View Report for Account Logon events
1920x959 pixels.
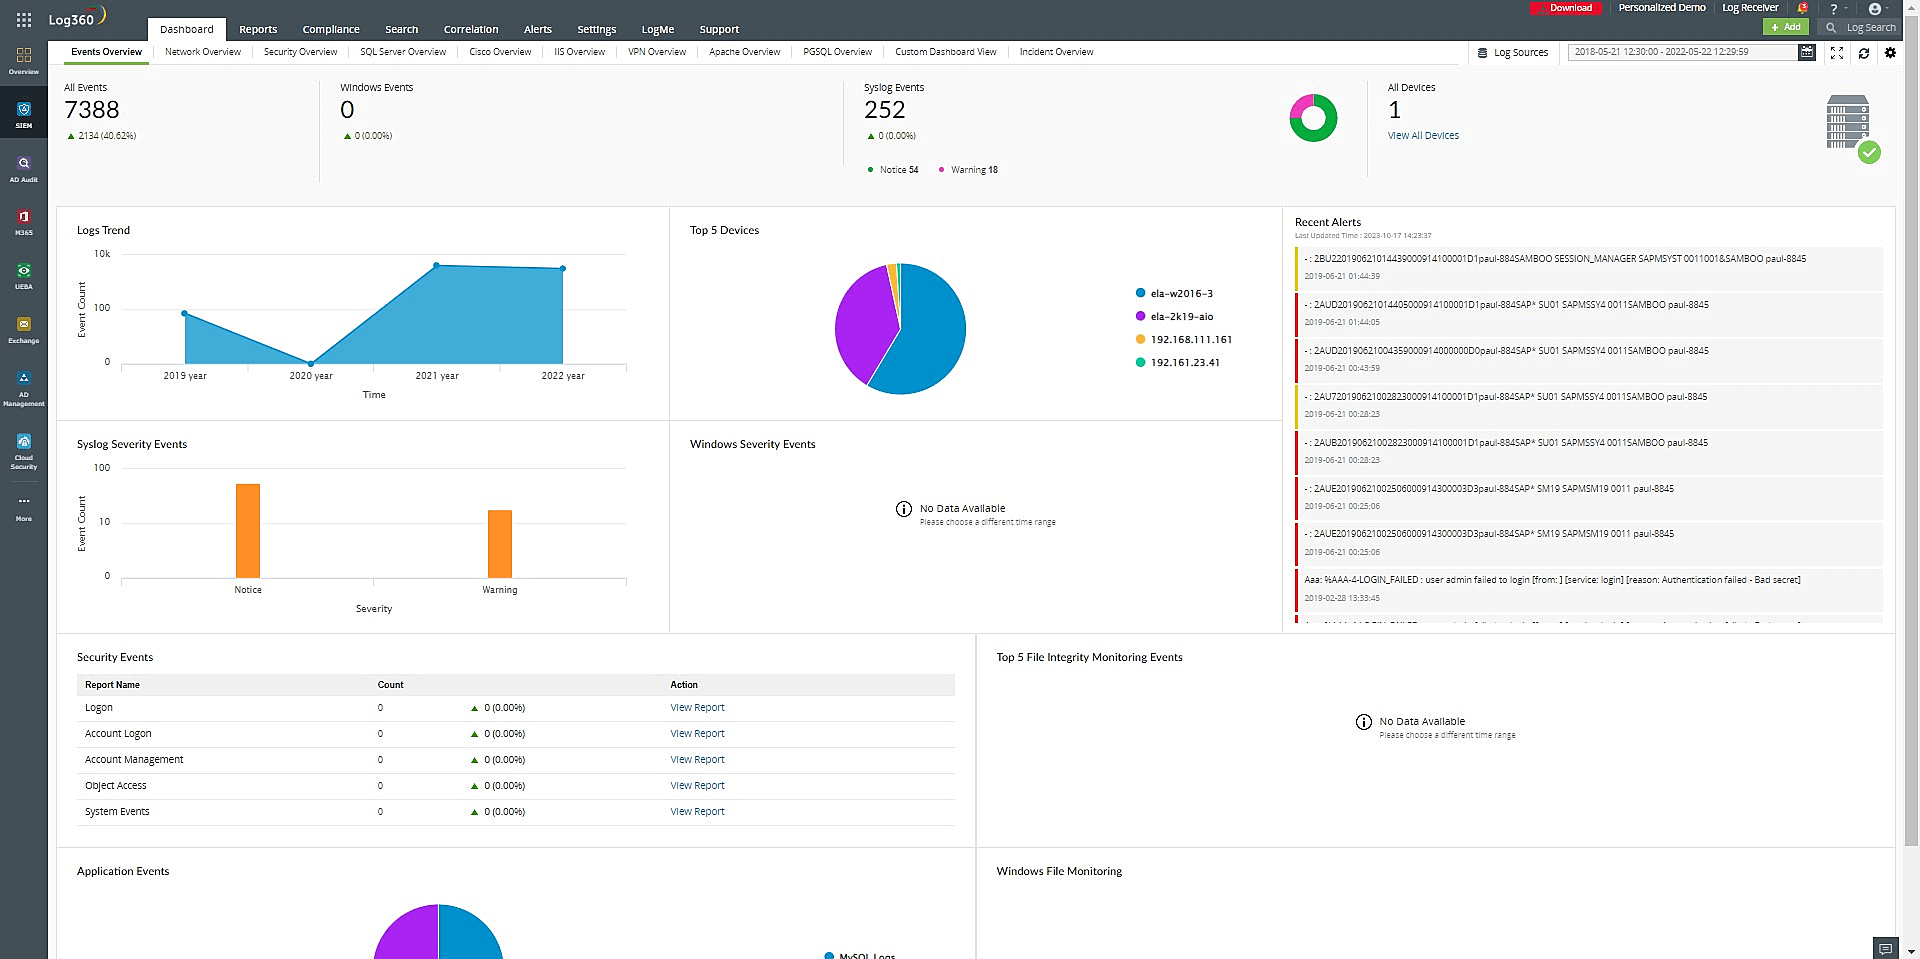(x=697, y=733)
